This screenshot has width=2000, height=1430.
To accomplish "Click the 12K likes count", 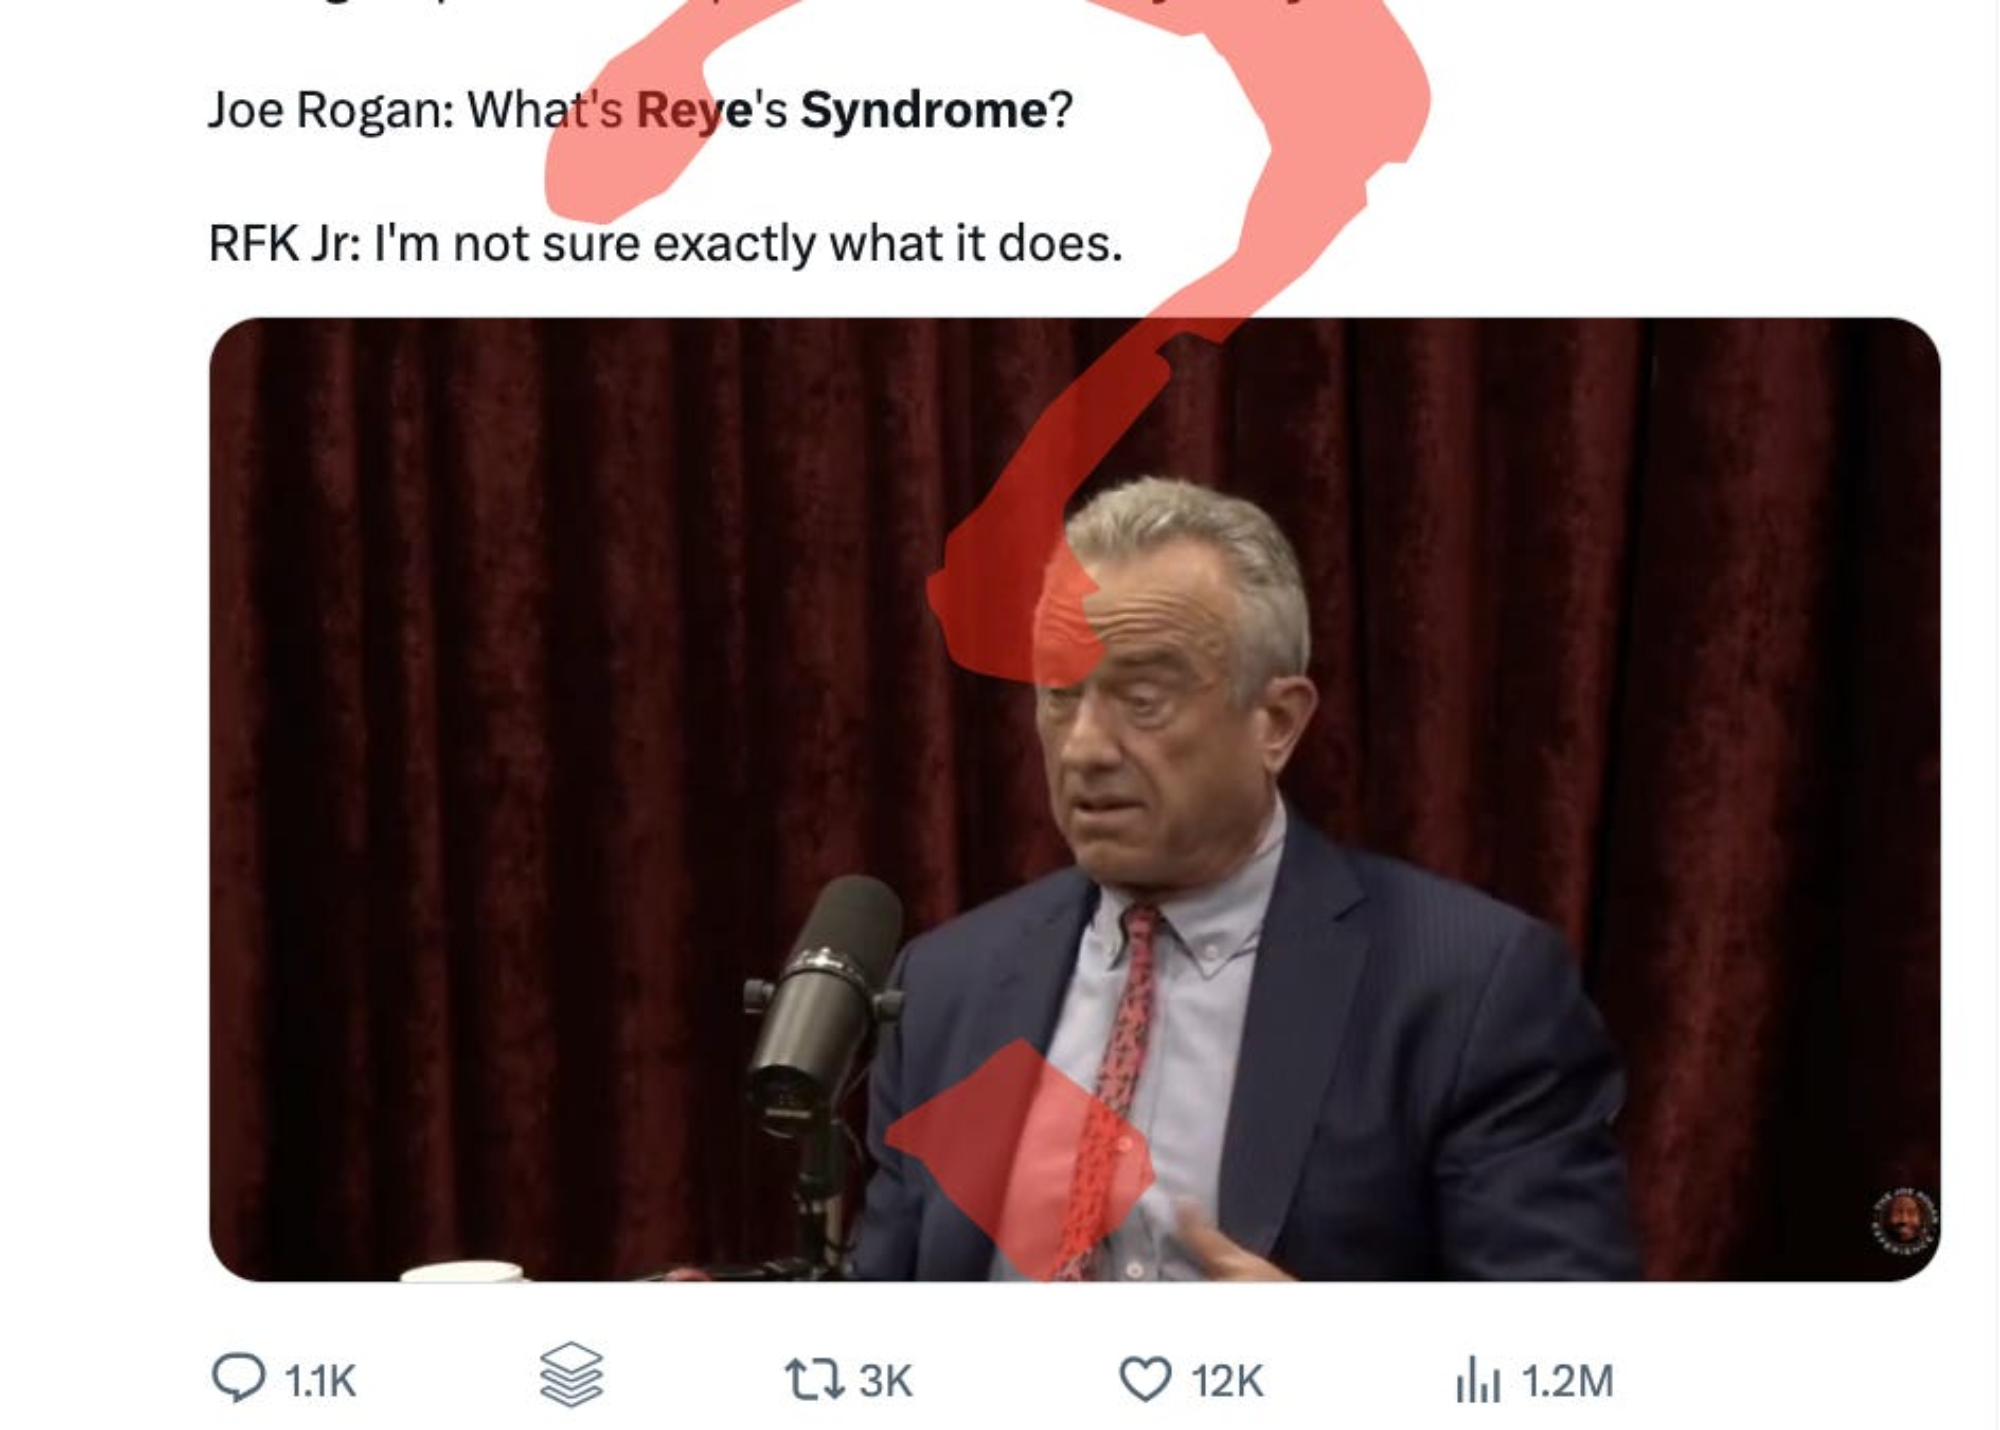I will pyautogui.click(x=1227, y=1381).
